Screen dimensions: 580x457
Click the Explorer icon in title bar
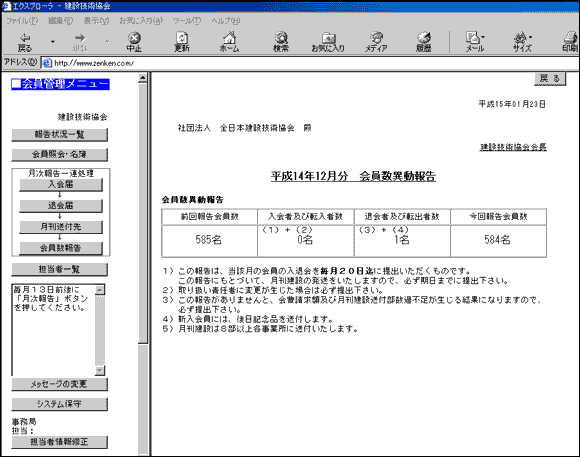click(x=6, y=6)
